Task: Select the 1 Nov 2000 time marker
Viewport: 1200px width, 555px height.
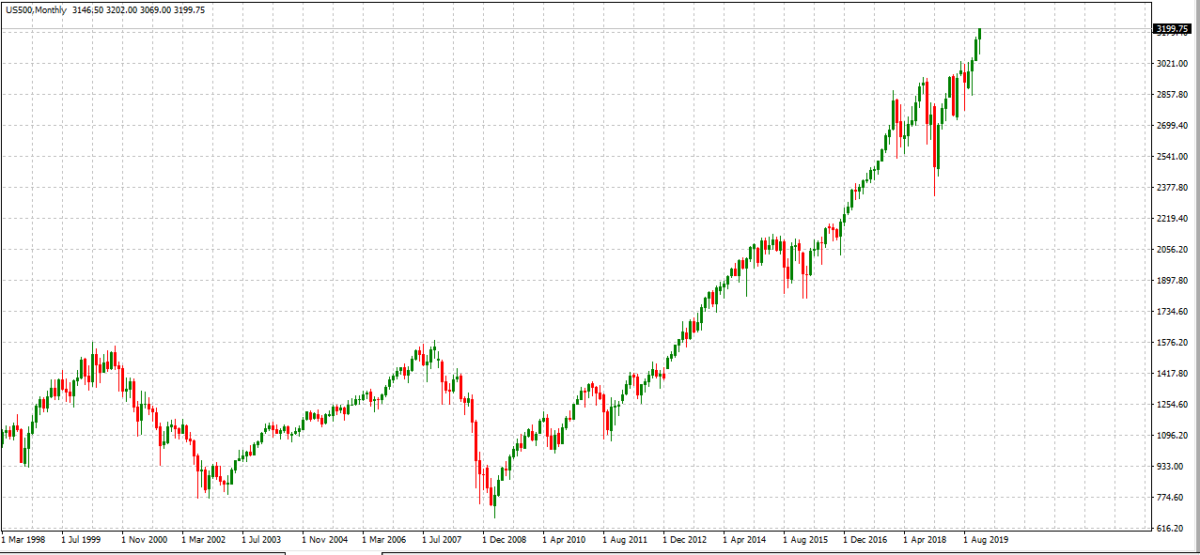Action: click(143, 537)
